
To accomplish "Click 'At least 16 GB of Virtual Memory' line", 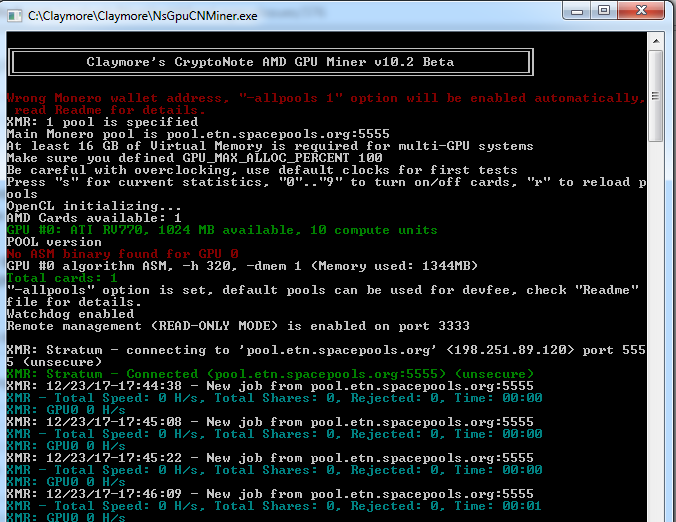I will [270, 146].
